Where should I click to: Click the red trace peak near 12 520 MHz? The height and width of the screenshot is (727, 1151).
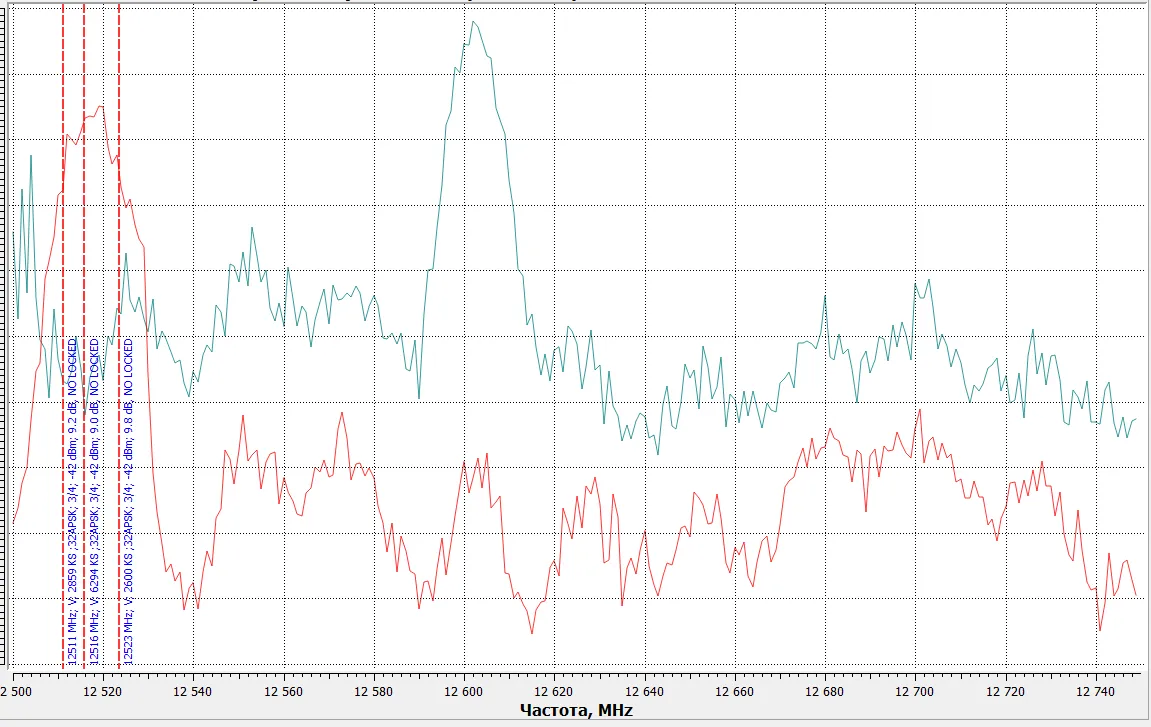point(100,106)
